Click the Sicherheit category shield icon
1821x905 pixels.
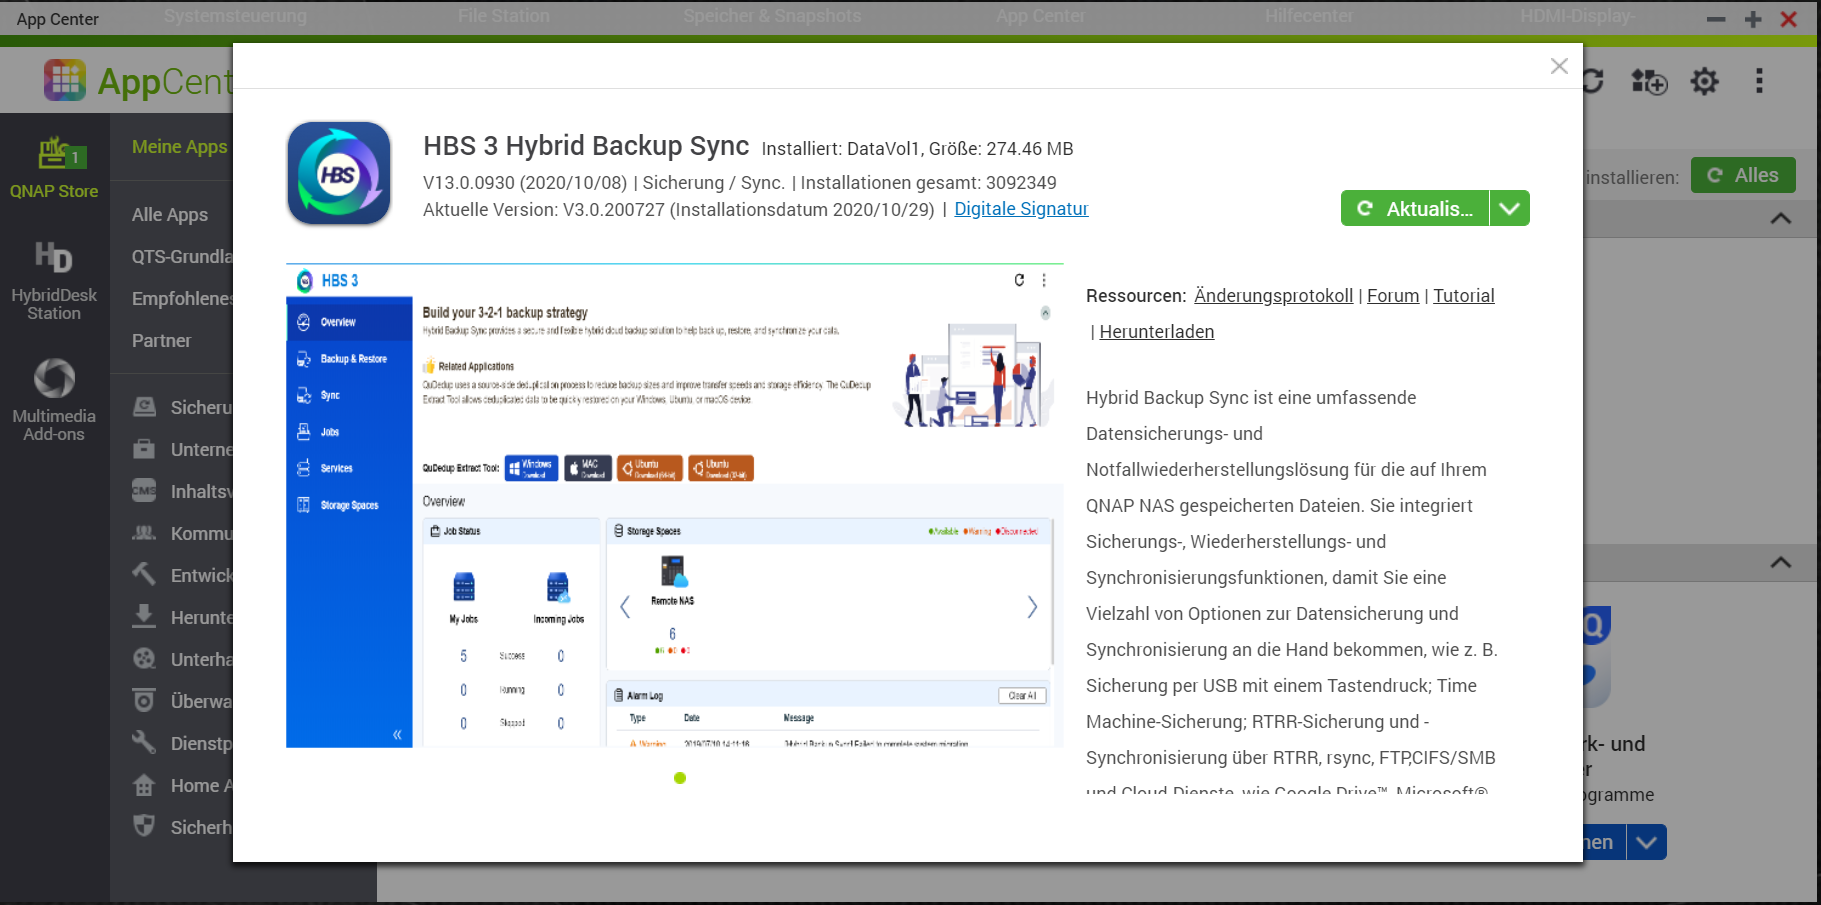[145, 826]
